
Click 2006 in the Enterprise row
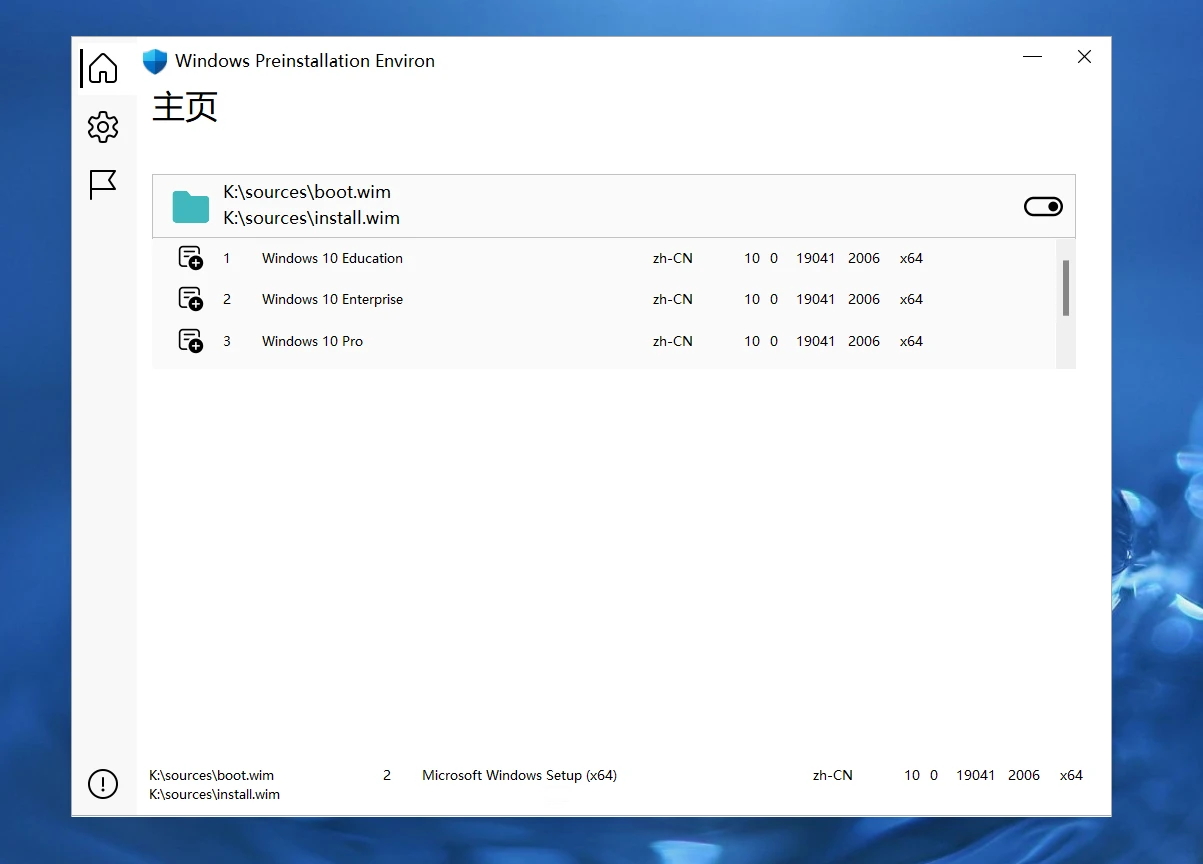pos(864,299)
